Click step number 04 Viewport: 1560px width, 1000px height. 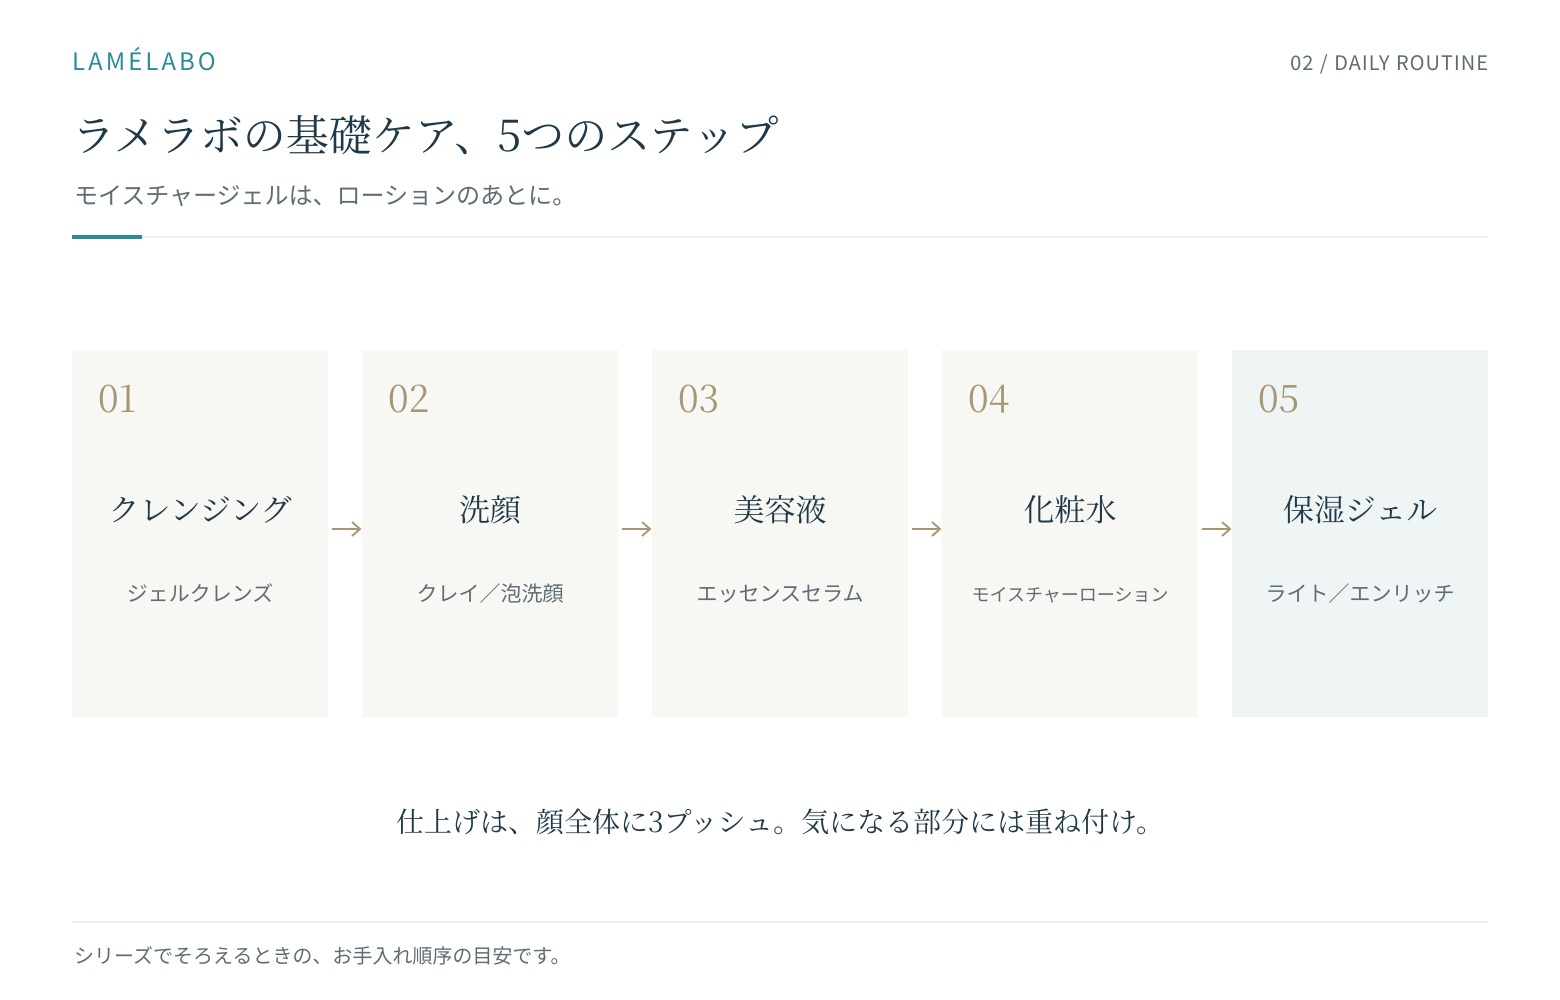pos(988,399)
